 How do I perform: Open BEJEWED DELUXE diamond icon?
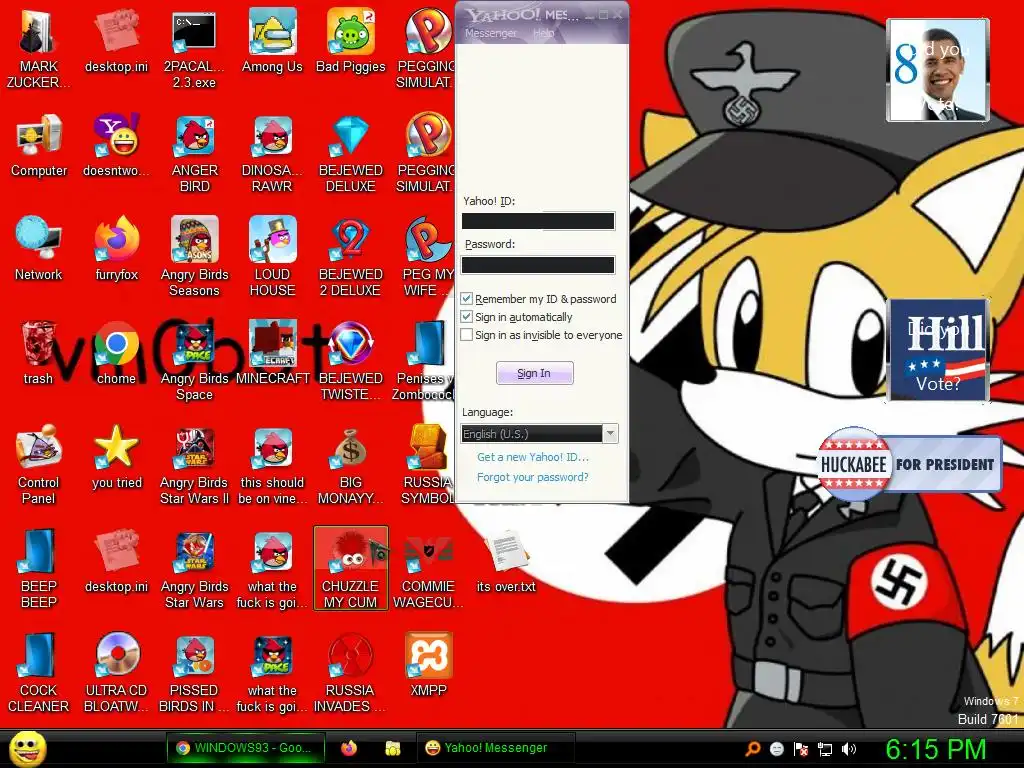click(x=351, y=153)
